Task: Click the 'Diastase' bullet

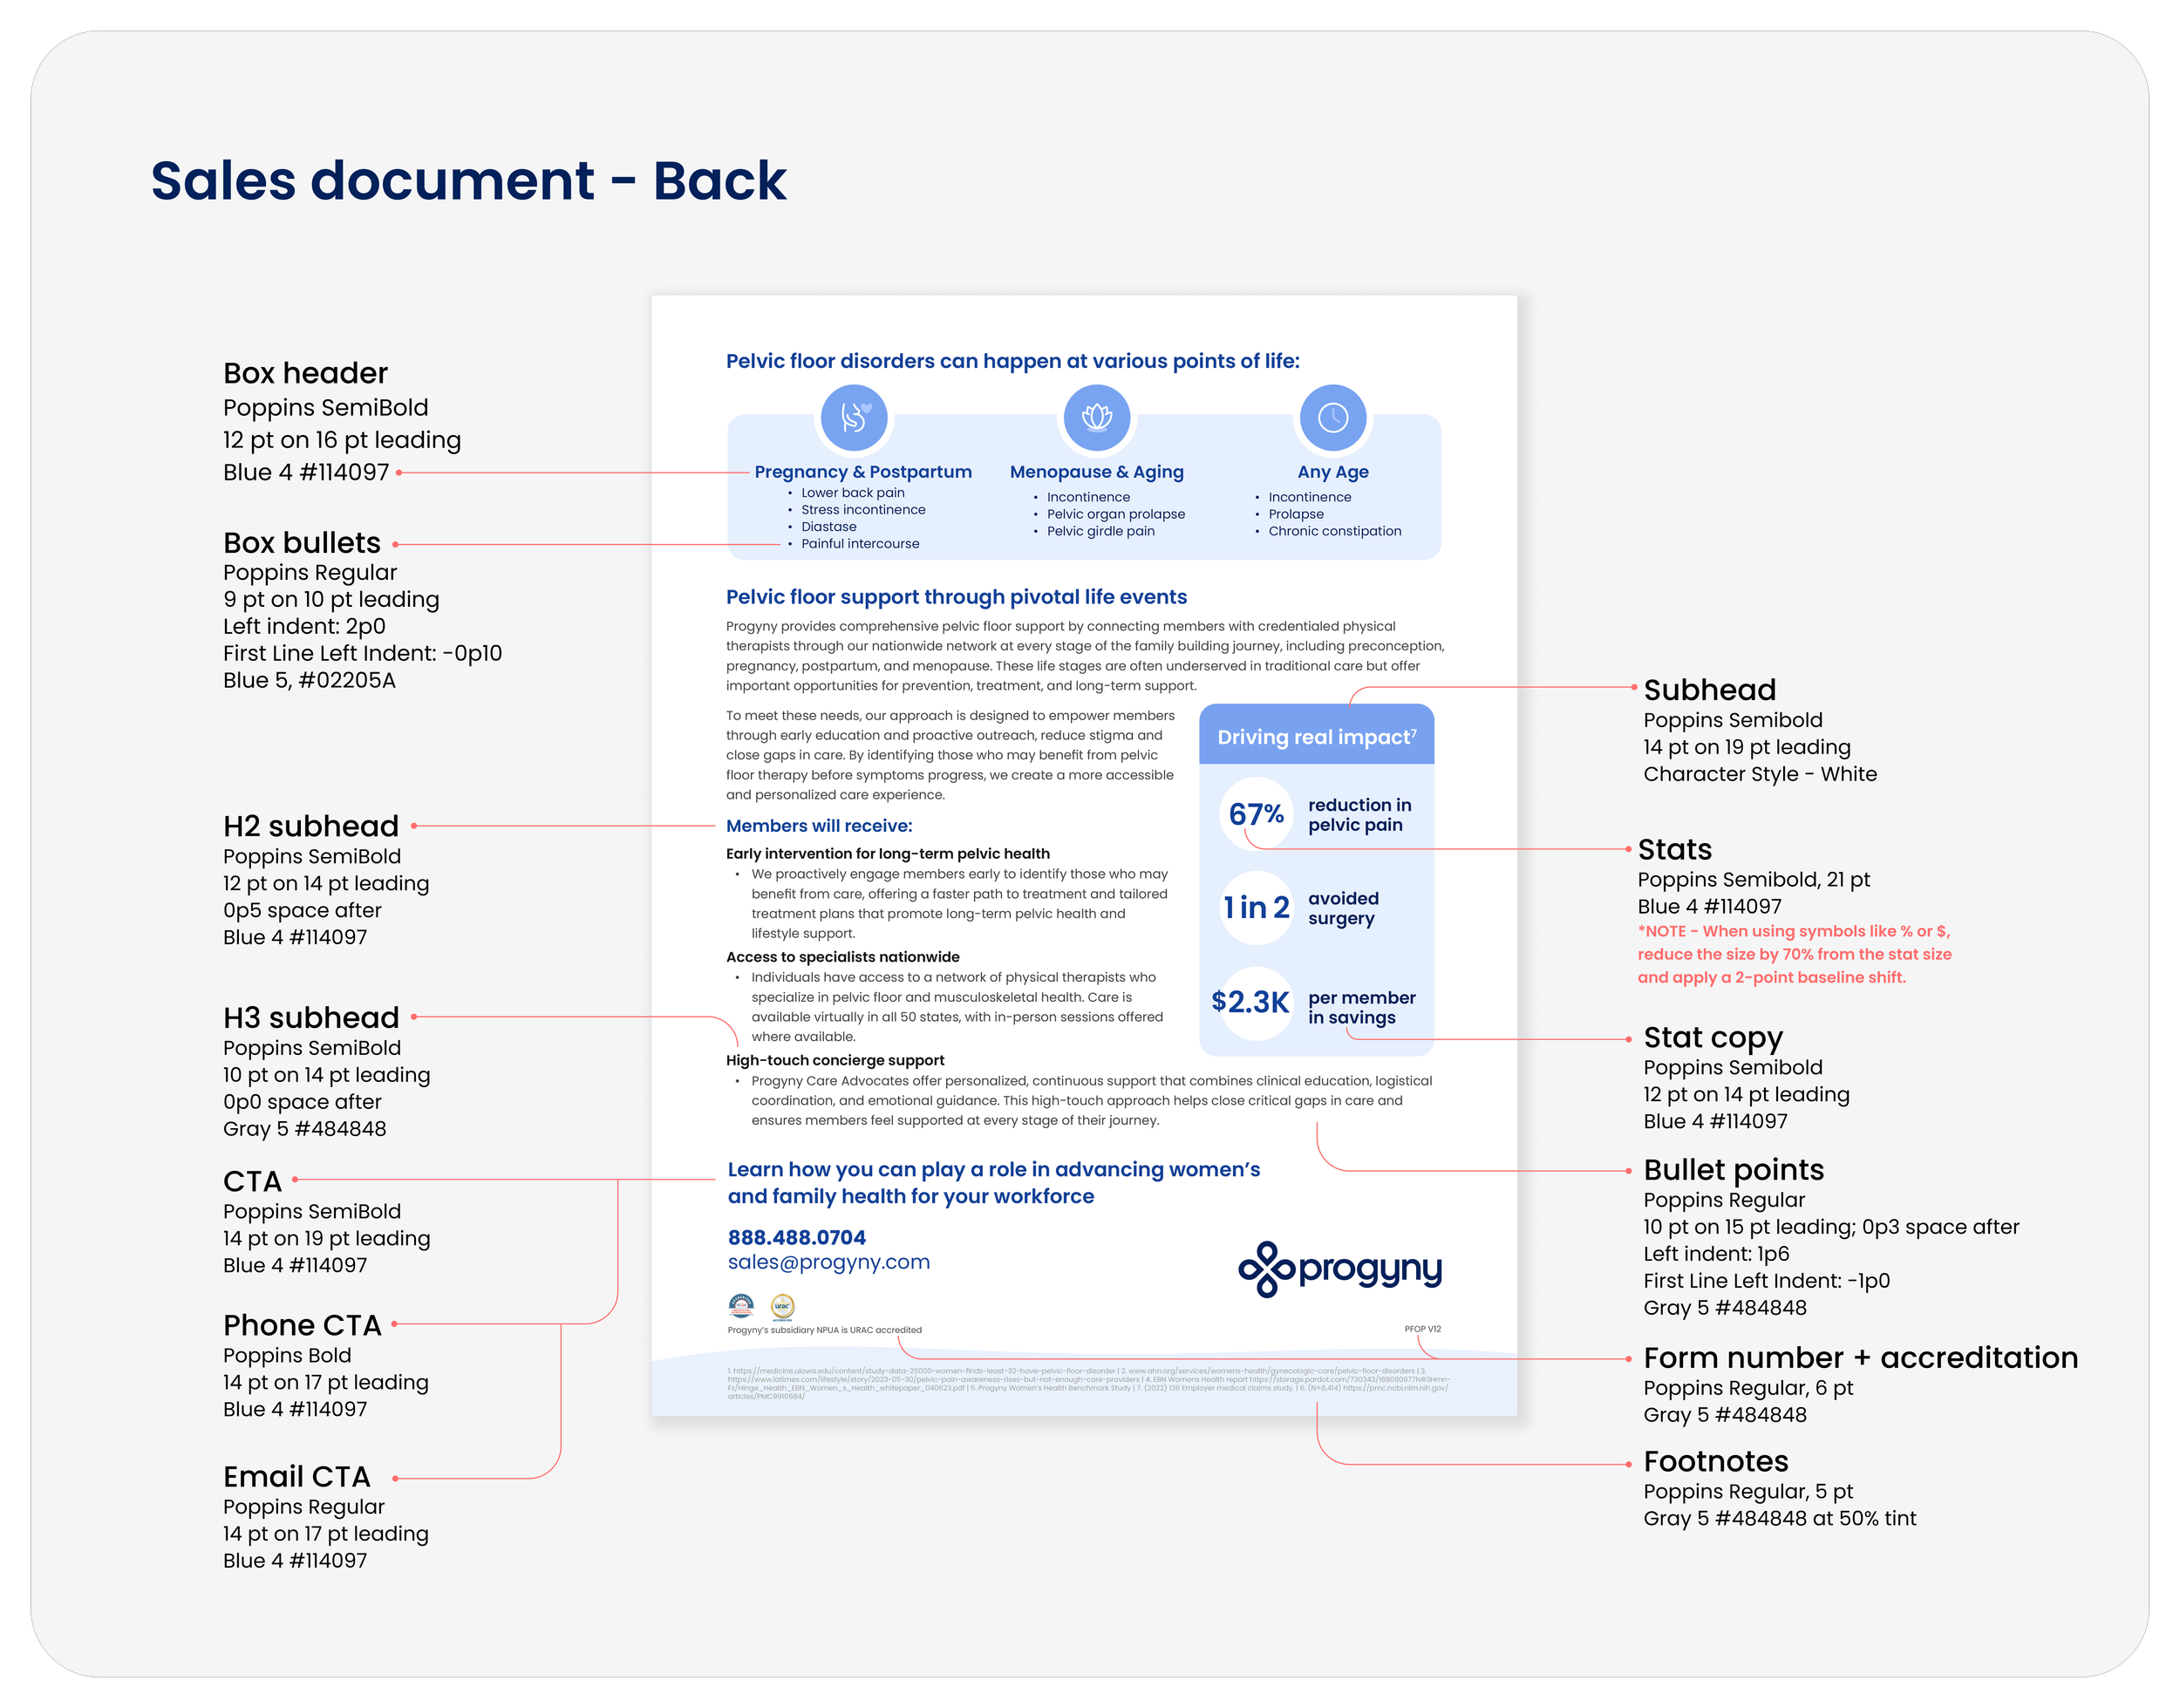Action: [828, 526]
